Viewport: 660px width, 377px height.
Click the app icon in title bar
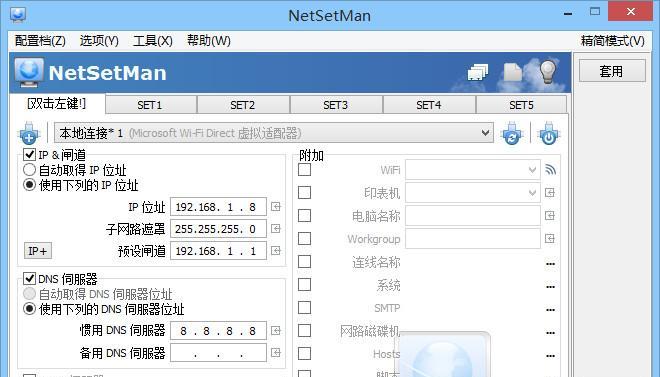click(x=18, y=15)
